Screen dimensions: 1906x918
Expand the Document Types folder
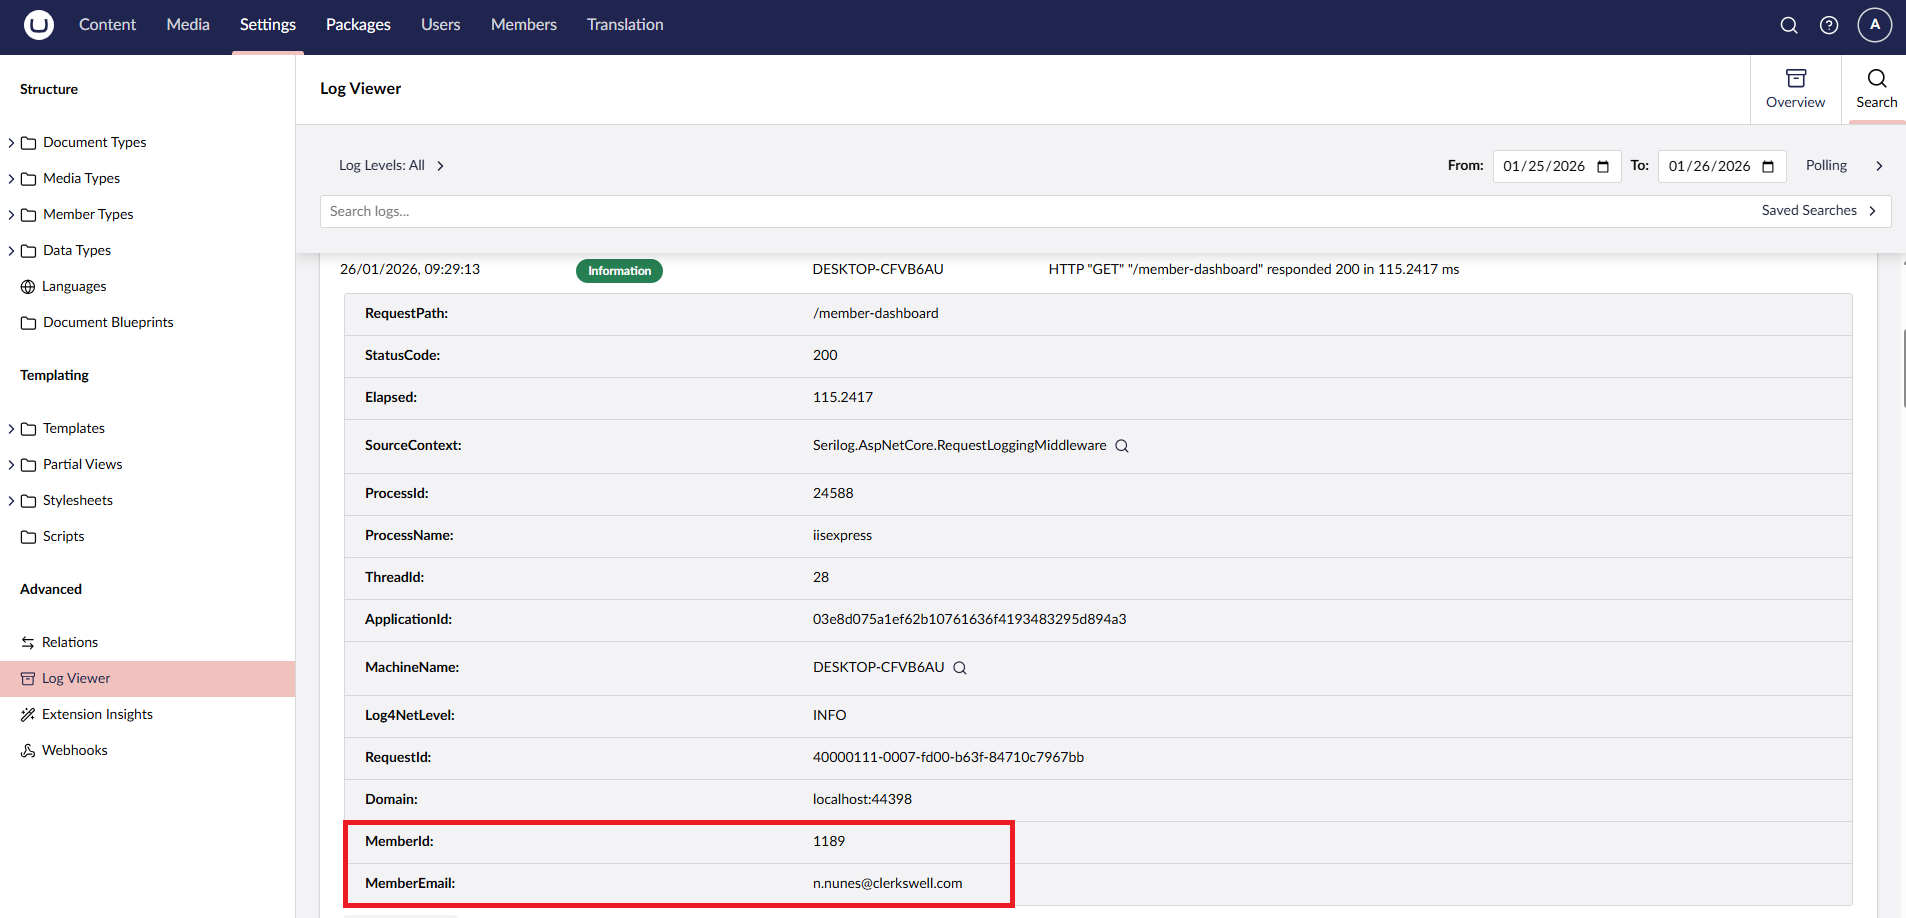click(11, 143)
